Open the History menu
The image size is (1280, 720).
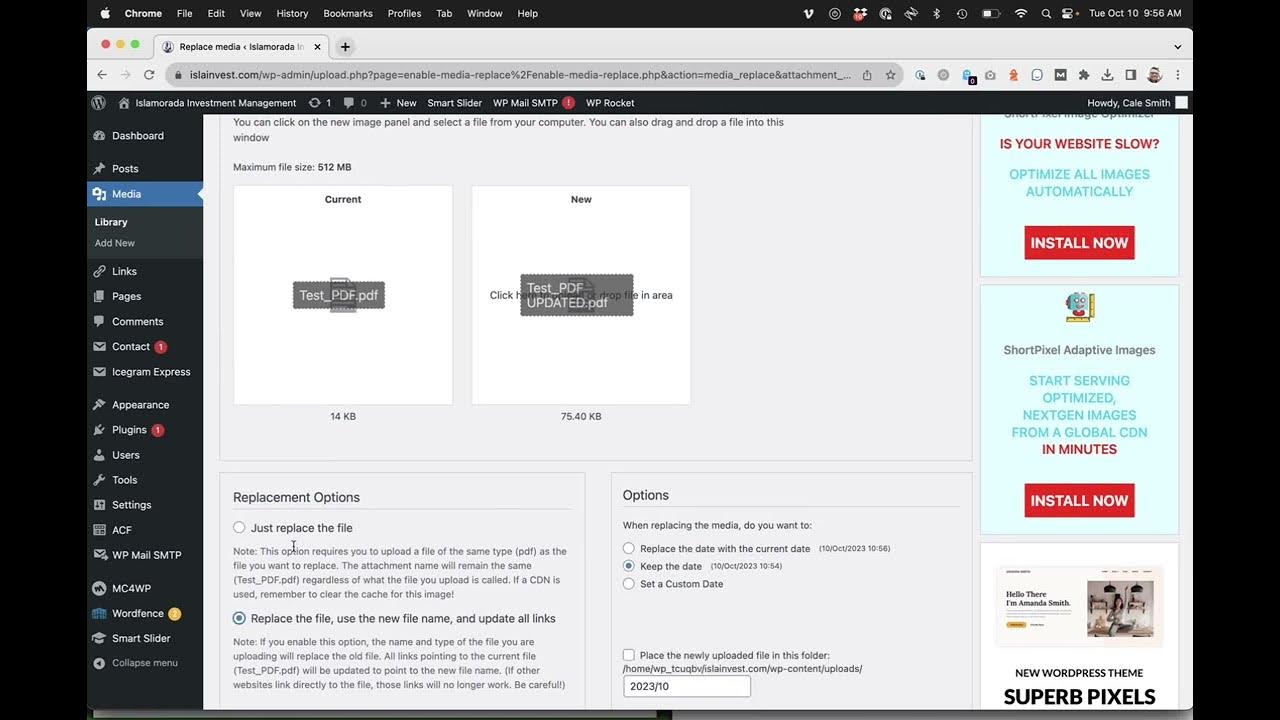click(292, 14)
